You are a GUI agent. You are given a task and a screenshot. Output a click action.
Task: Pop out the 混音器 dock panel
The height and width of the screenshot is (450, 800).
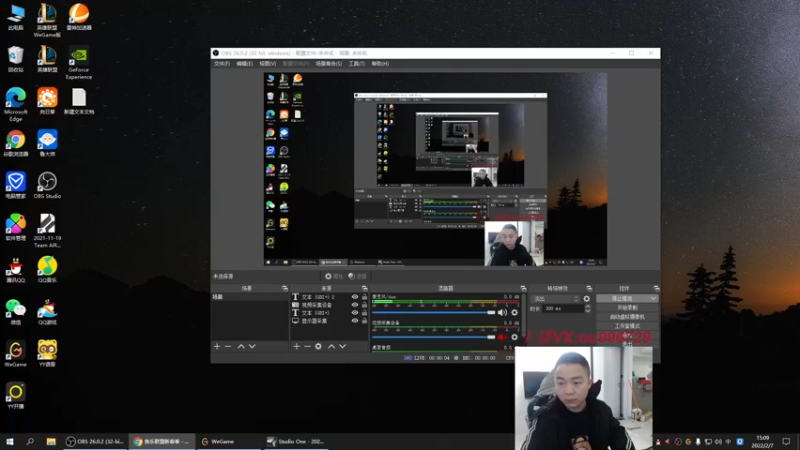click(x=523, y=288)
